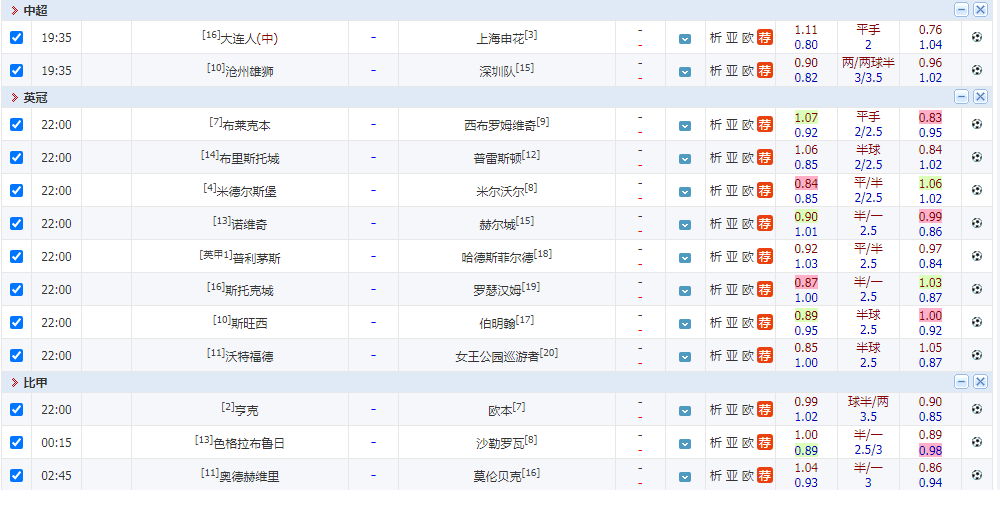This screenshot has height=520, width=1000.
Task: Close the 比甲 section with X button
Action: point(980,382)
